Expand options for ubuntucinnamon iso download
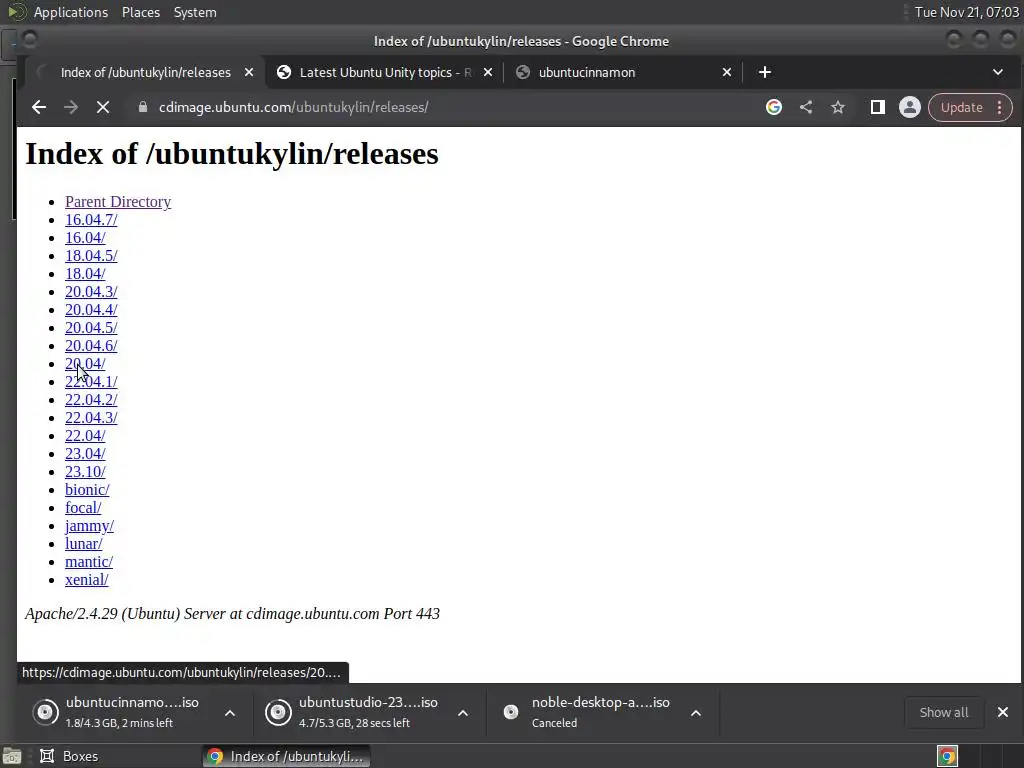Viewport: 1024px width, 768px height. click(x=230, y=712)
